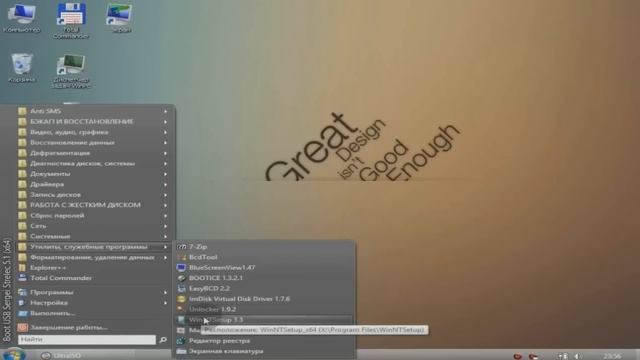
Task: Open the Драйвера menu entry
Action: pyautogui.click(x=93, y=184)
